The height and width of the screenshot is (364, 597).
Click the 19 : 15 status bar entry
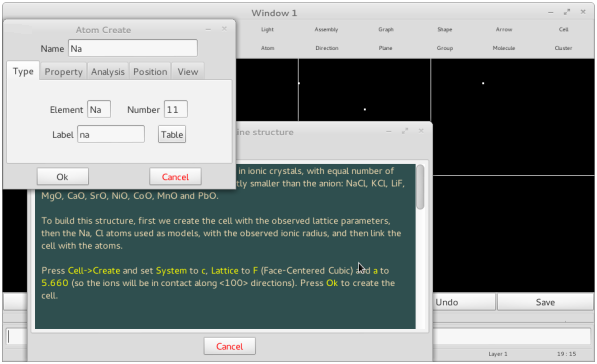pyautogui.click(x=566, y=354)
